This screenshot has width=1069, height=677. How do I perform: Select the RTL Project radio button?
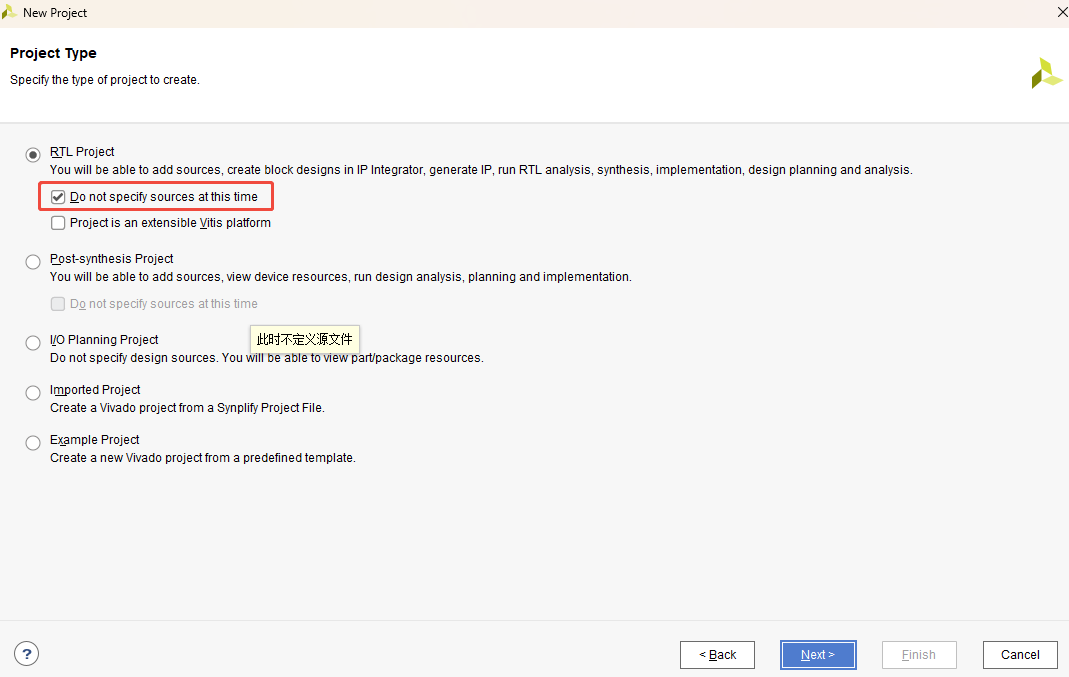pyautogui.click(x=33, y=155)
